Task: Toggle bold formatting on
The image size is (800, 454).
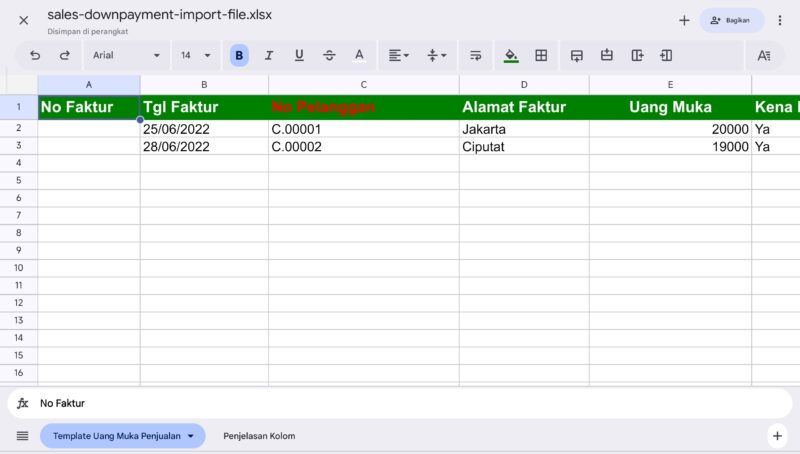Action: coord(239,56)
